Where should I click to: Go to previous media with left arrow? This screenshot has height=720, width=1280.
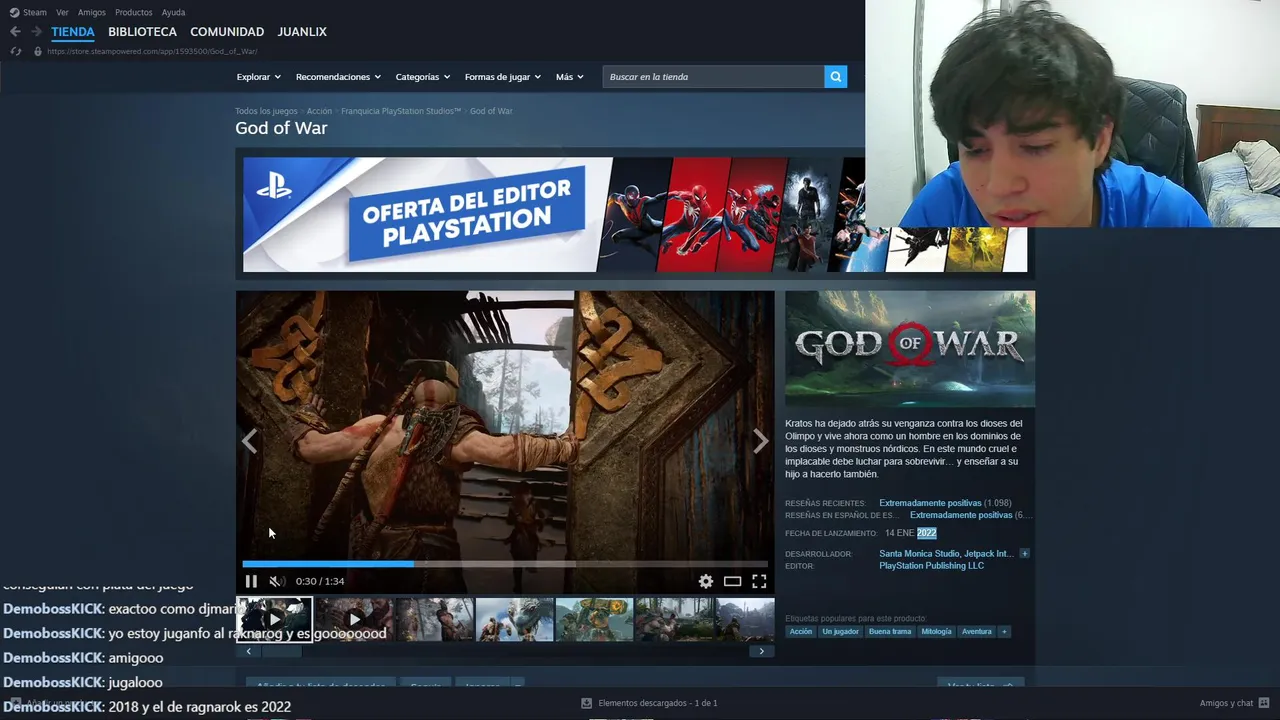click(x=249, y=441)
